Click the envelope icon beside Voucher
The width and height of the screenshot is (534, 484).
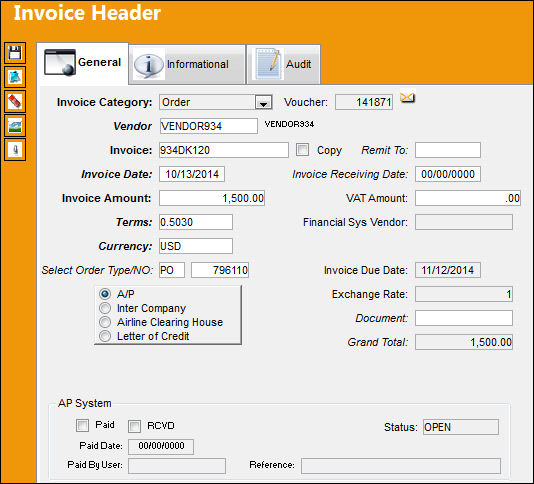click(407, 98)
